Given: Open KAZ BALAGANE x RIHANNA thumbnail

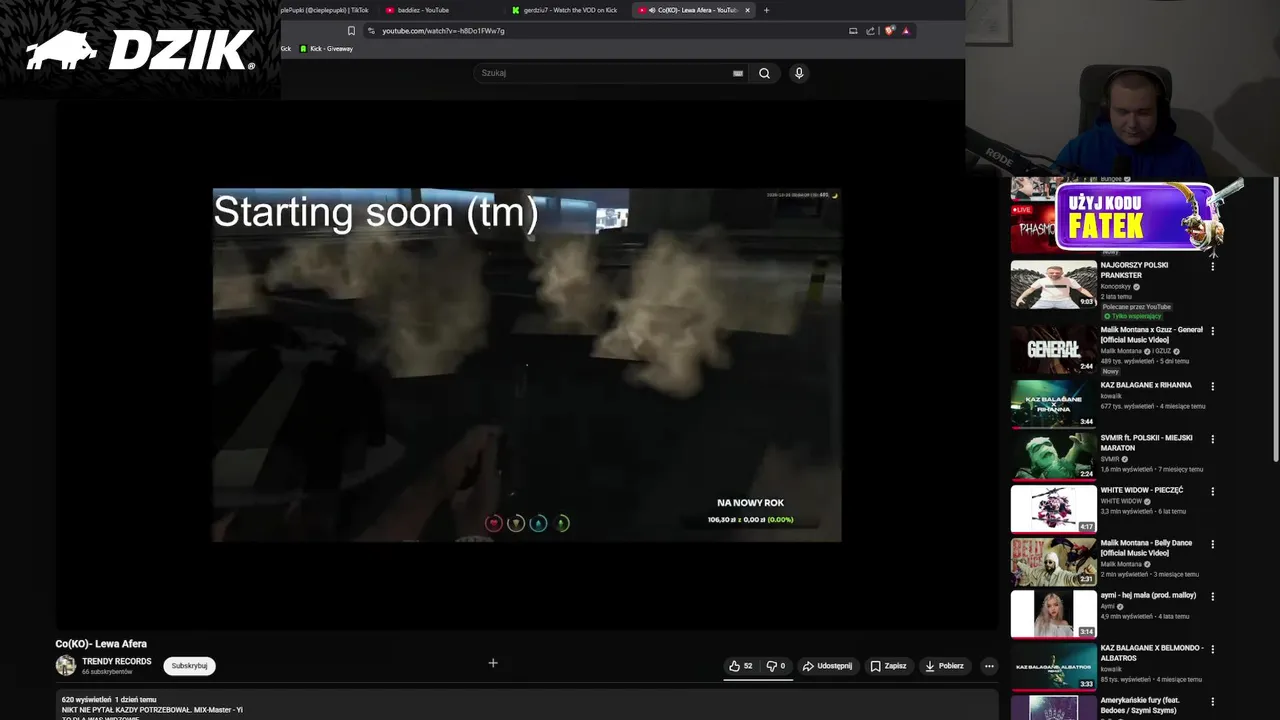Looking at the screenshot, I should point(1053,403).
